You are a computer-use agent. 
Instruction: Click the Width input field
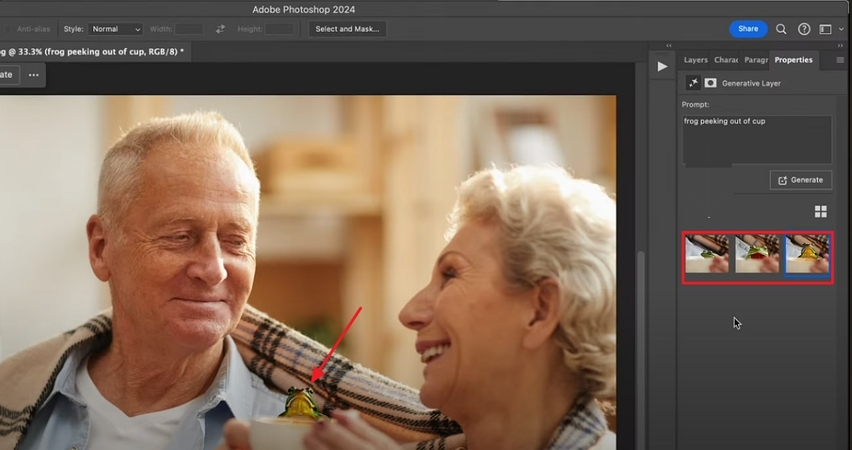[189, 29]
